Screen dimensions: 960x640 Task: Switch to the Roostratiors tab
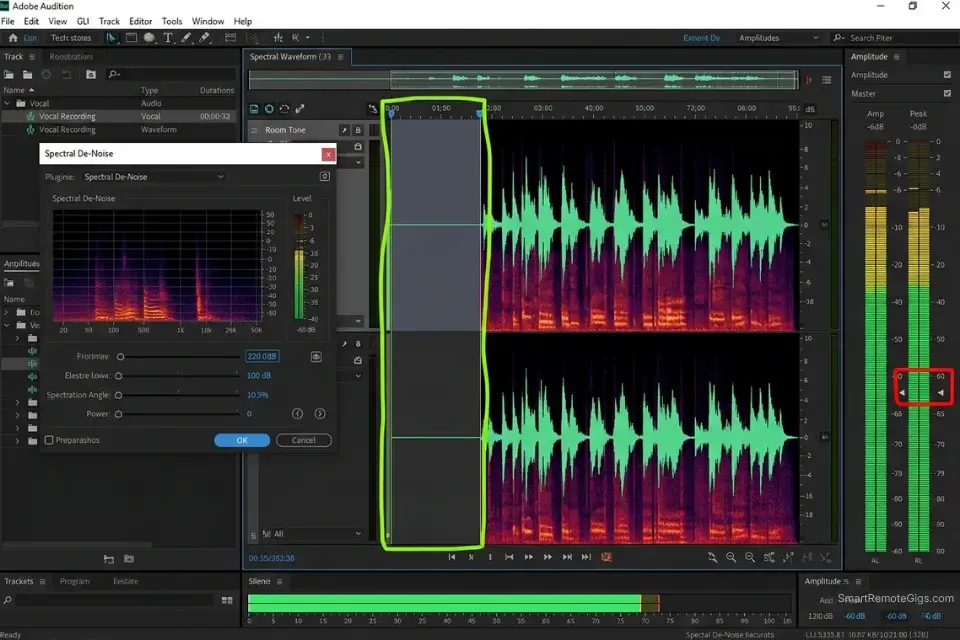pyautogui.click(x=71, y=57)
